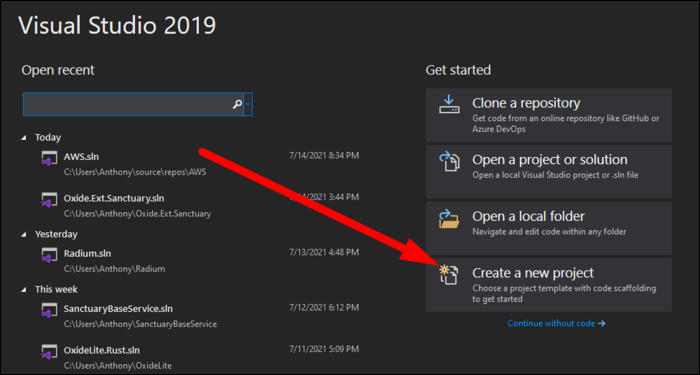Follow the Continue without code link
This screenshot has height=375, width=700.
pyautogui.click(x=556, y=323)
